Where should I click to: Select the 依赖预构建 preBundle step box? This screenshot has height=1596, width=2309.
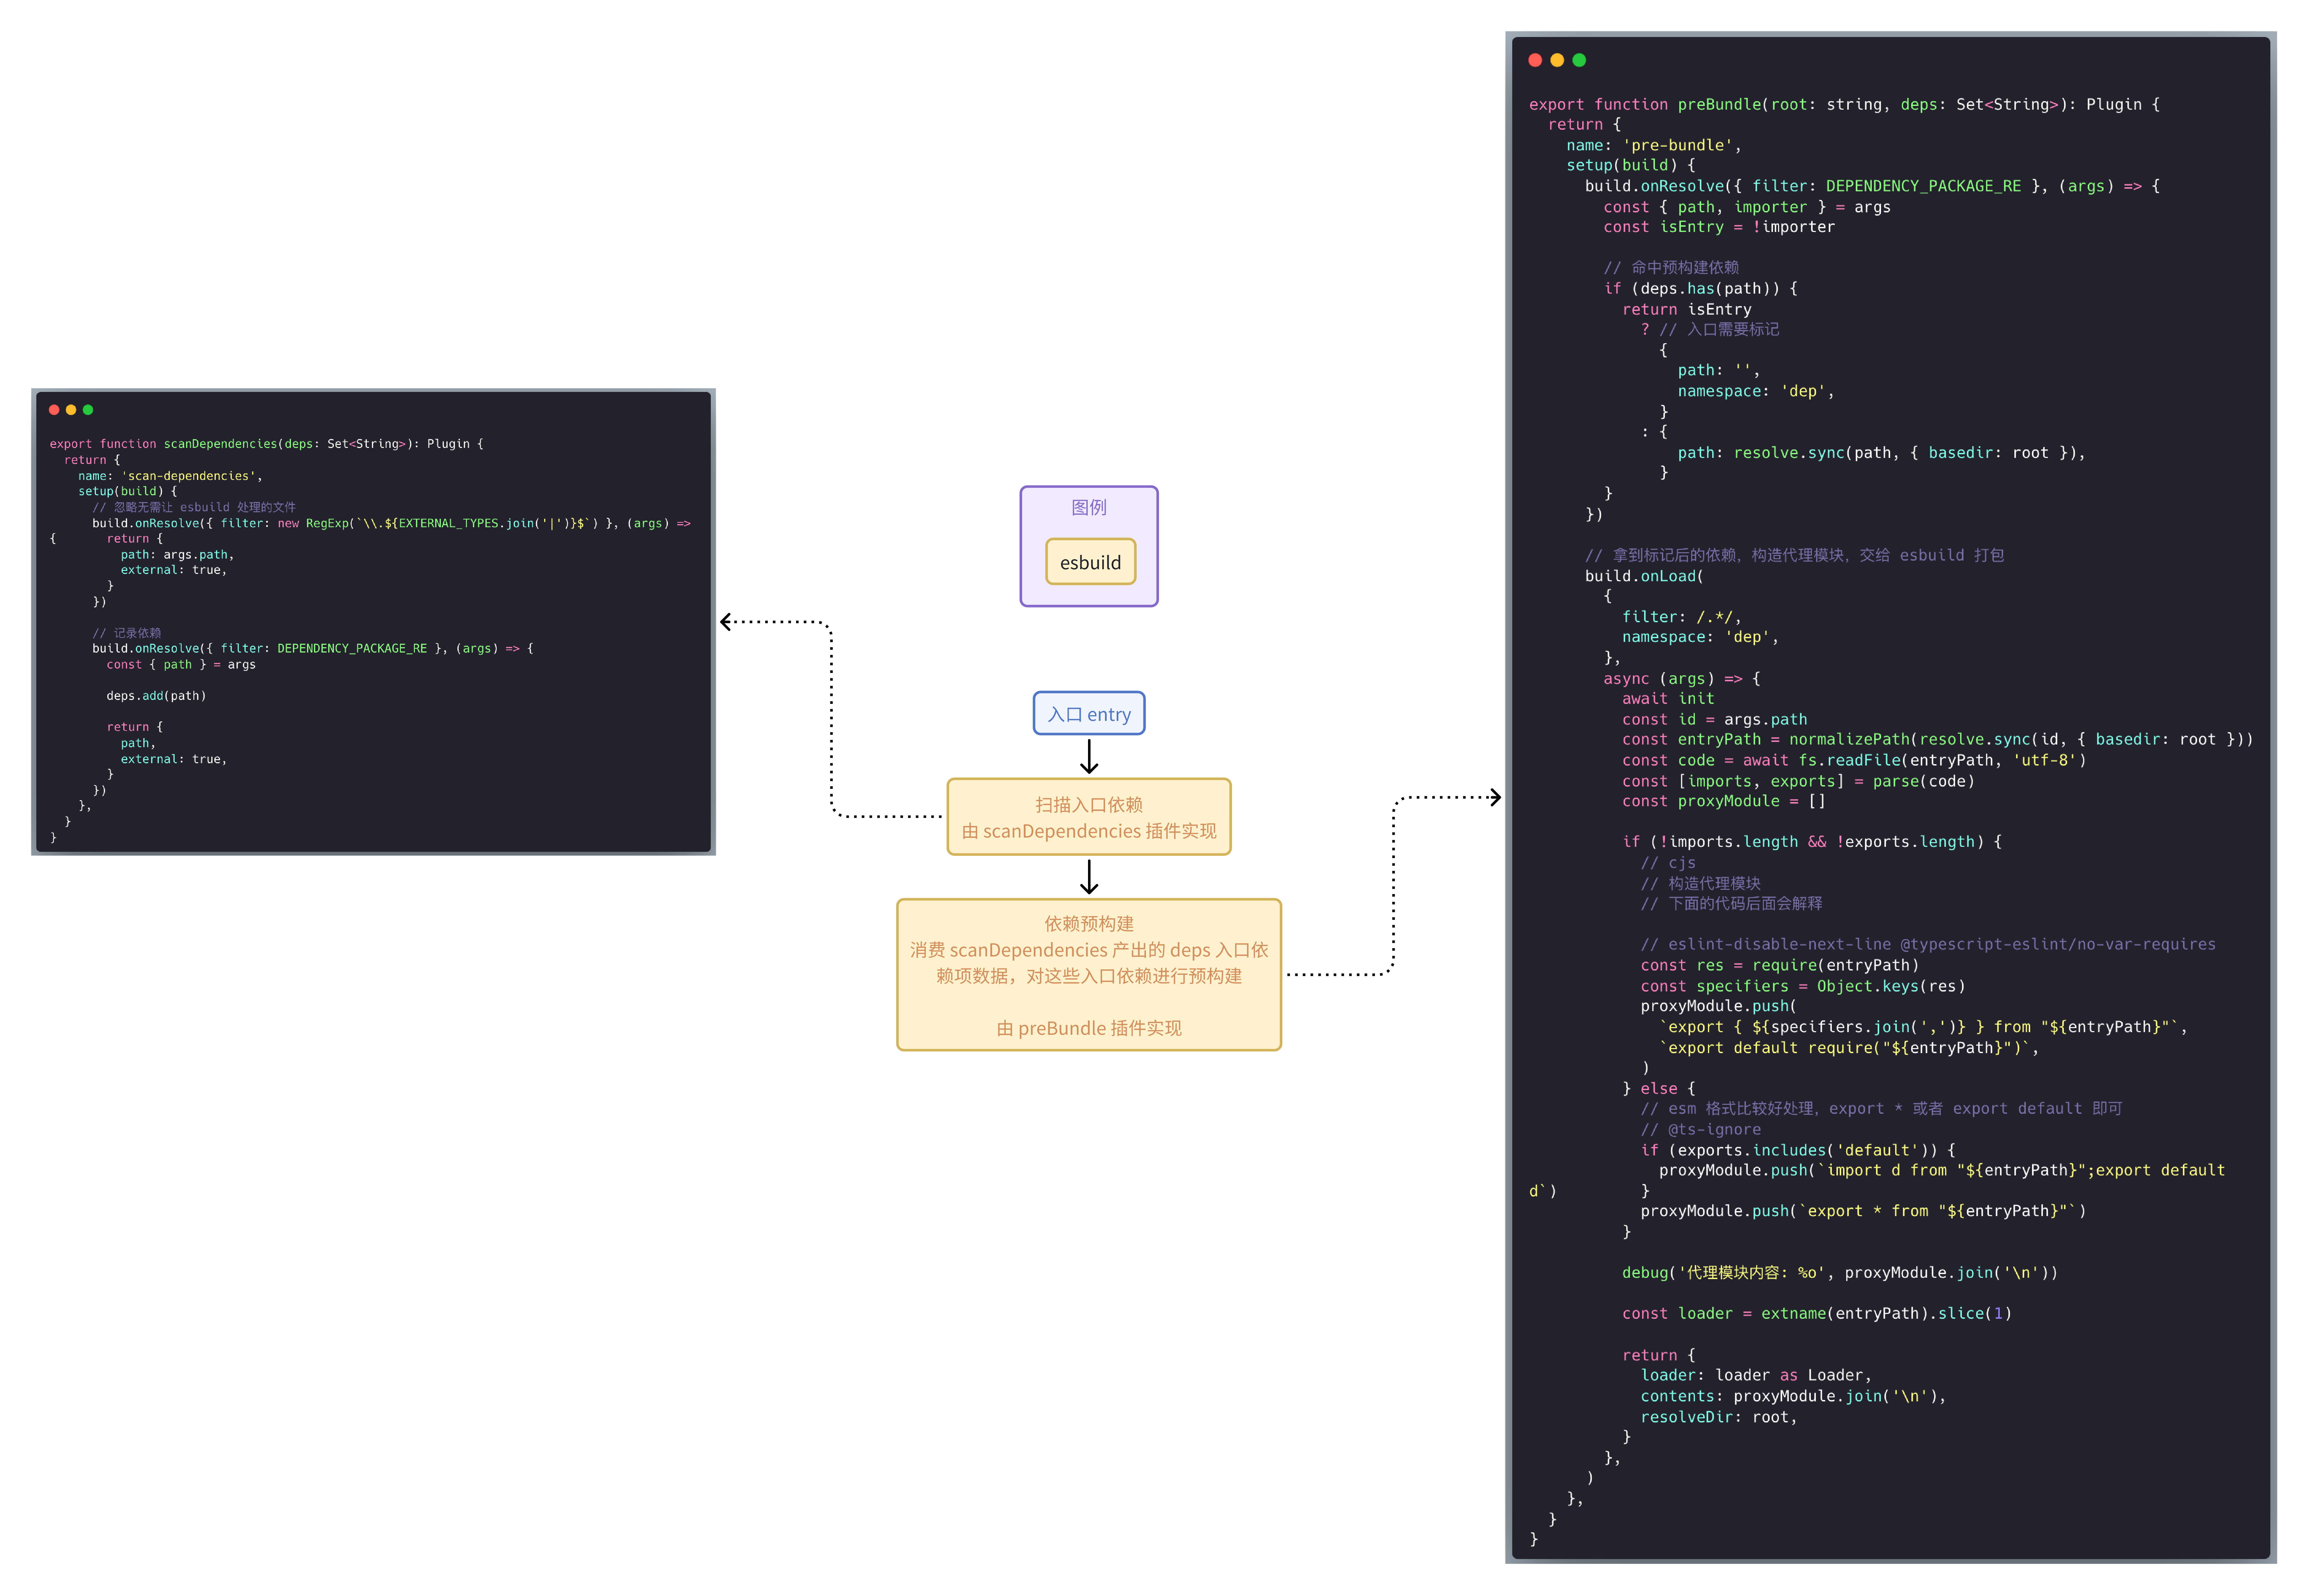pos(1089,975)
